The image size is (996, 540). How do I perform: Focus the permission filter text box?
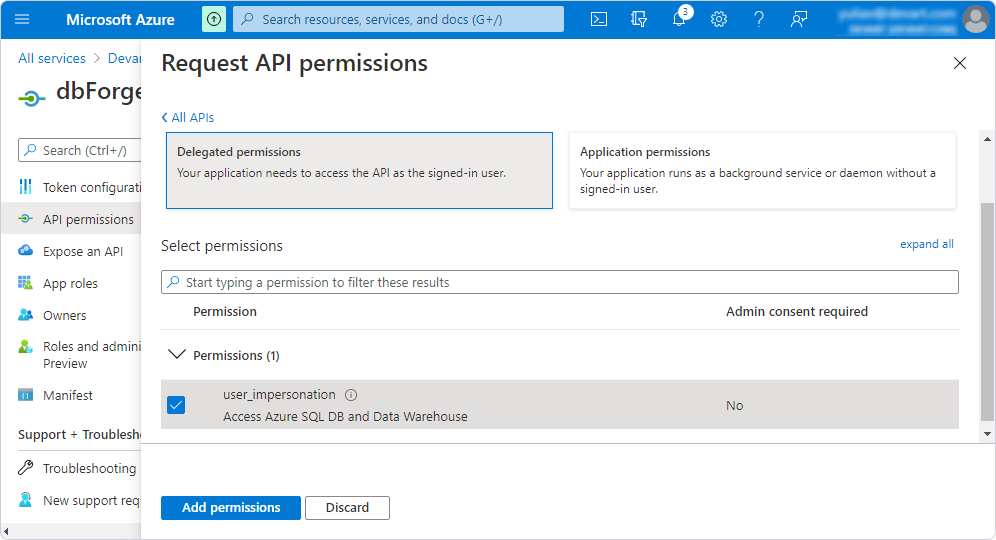click(560, 282)
